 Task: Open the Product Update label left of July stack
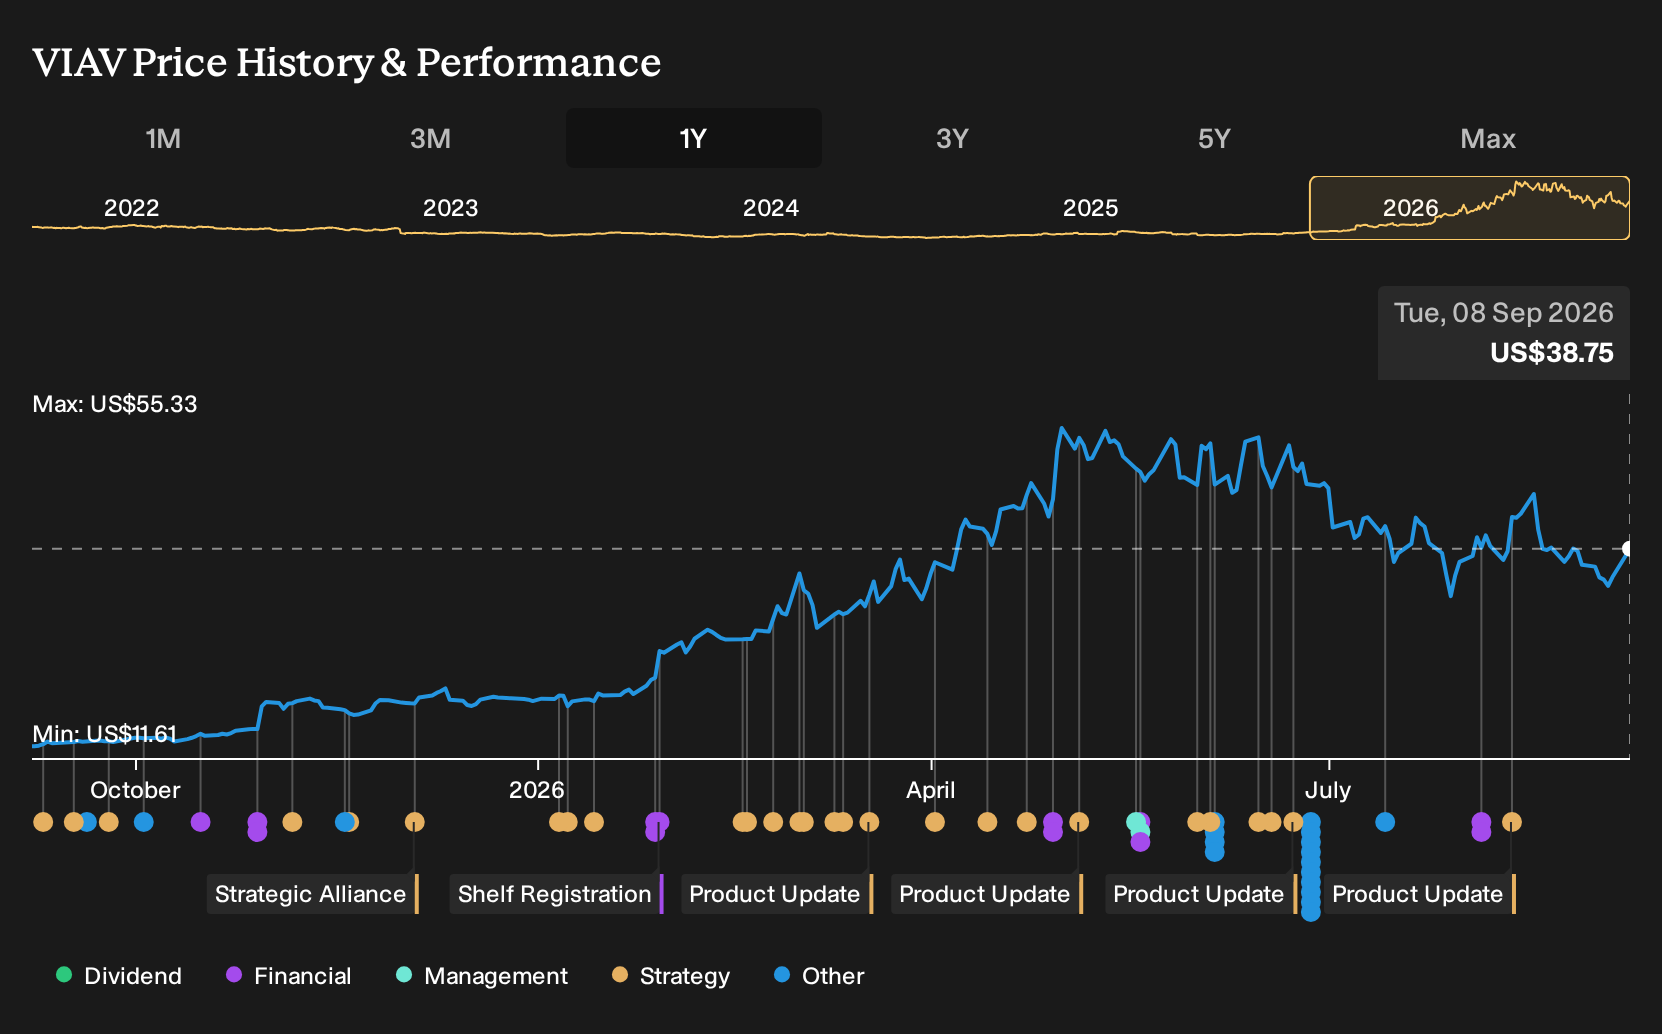tap(1201, 894)
